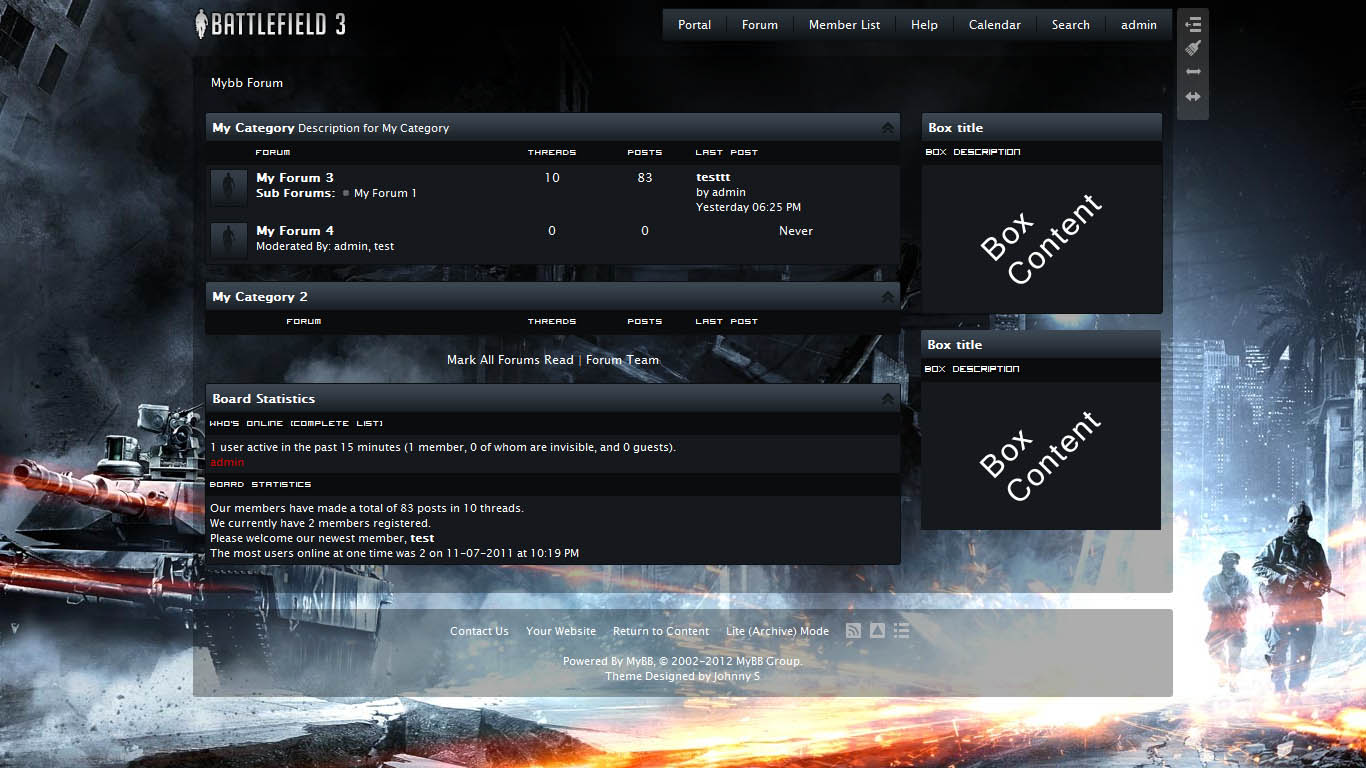Click the Battlefield 3 logo
1366x768 pixels.
pyautogui.click(x=270, y=24)
